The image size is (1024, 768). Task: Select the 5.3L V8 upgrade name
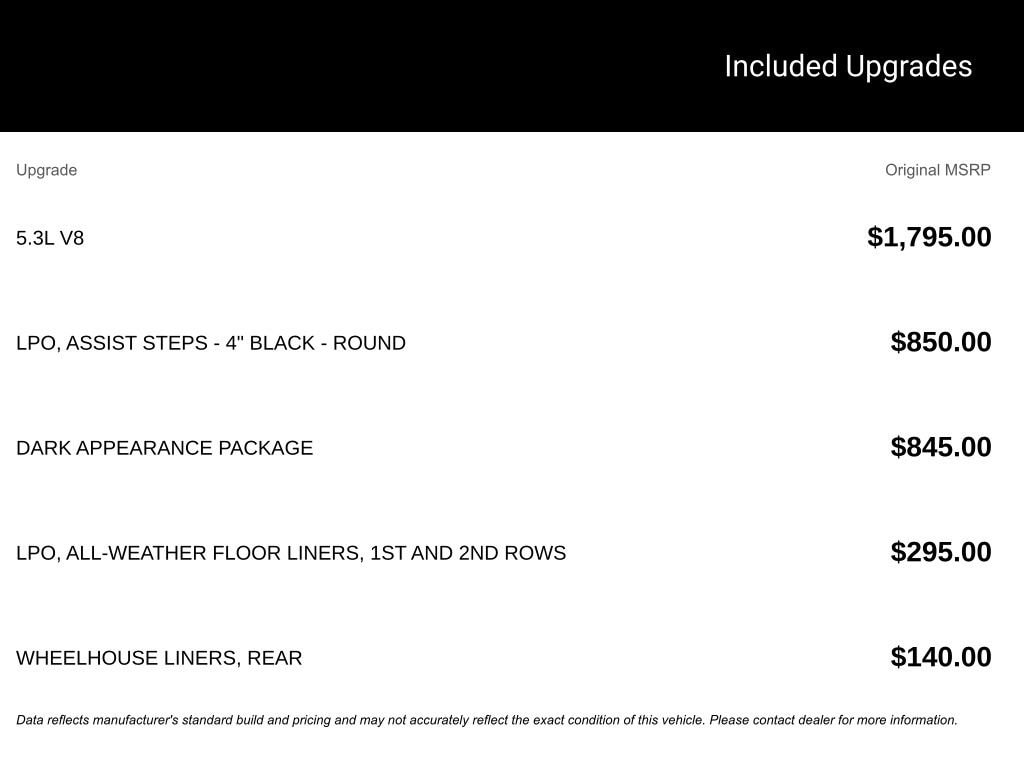click(50, 238)
